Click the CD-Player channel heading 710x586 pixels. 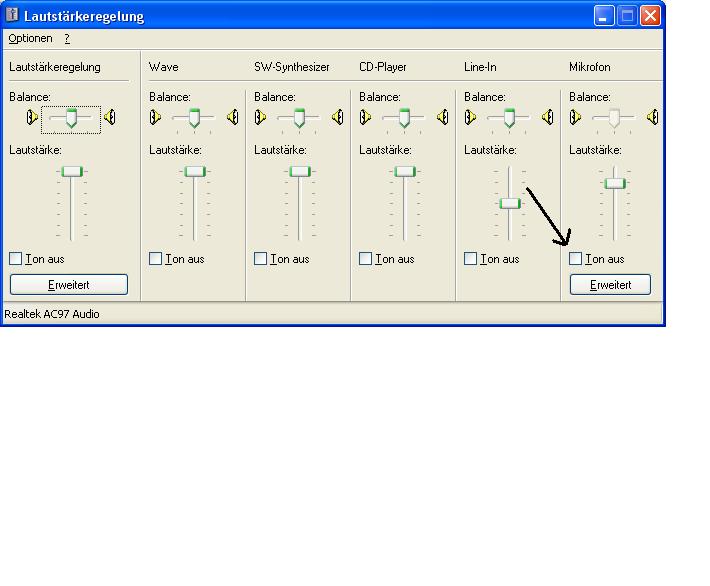click(383, 67)
